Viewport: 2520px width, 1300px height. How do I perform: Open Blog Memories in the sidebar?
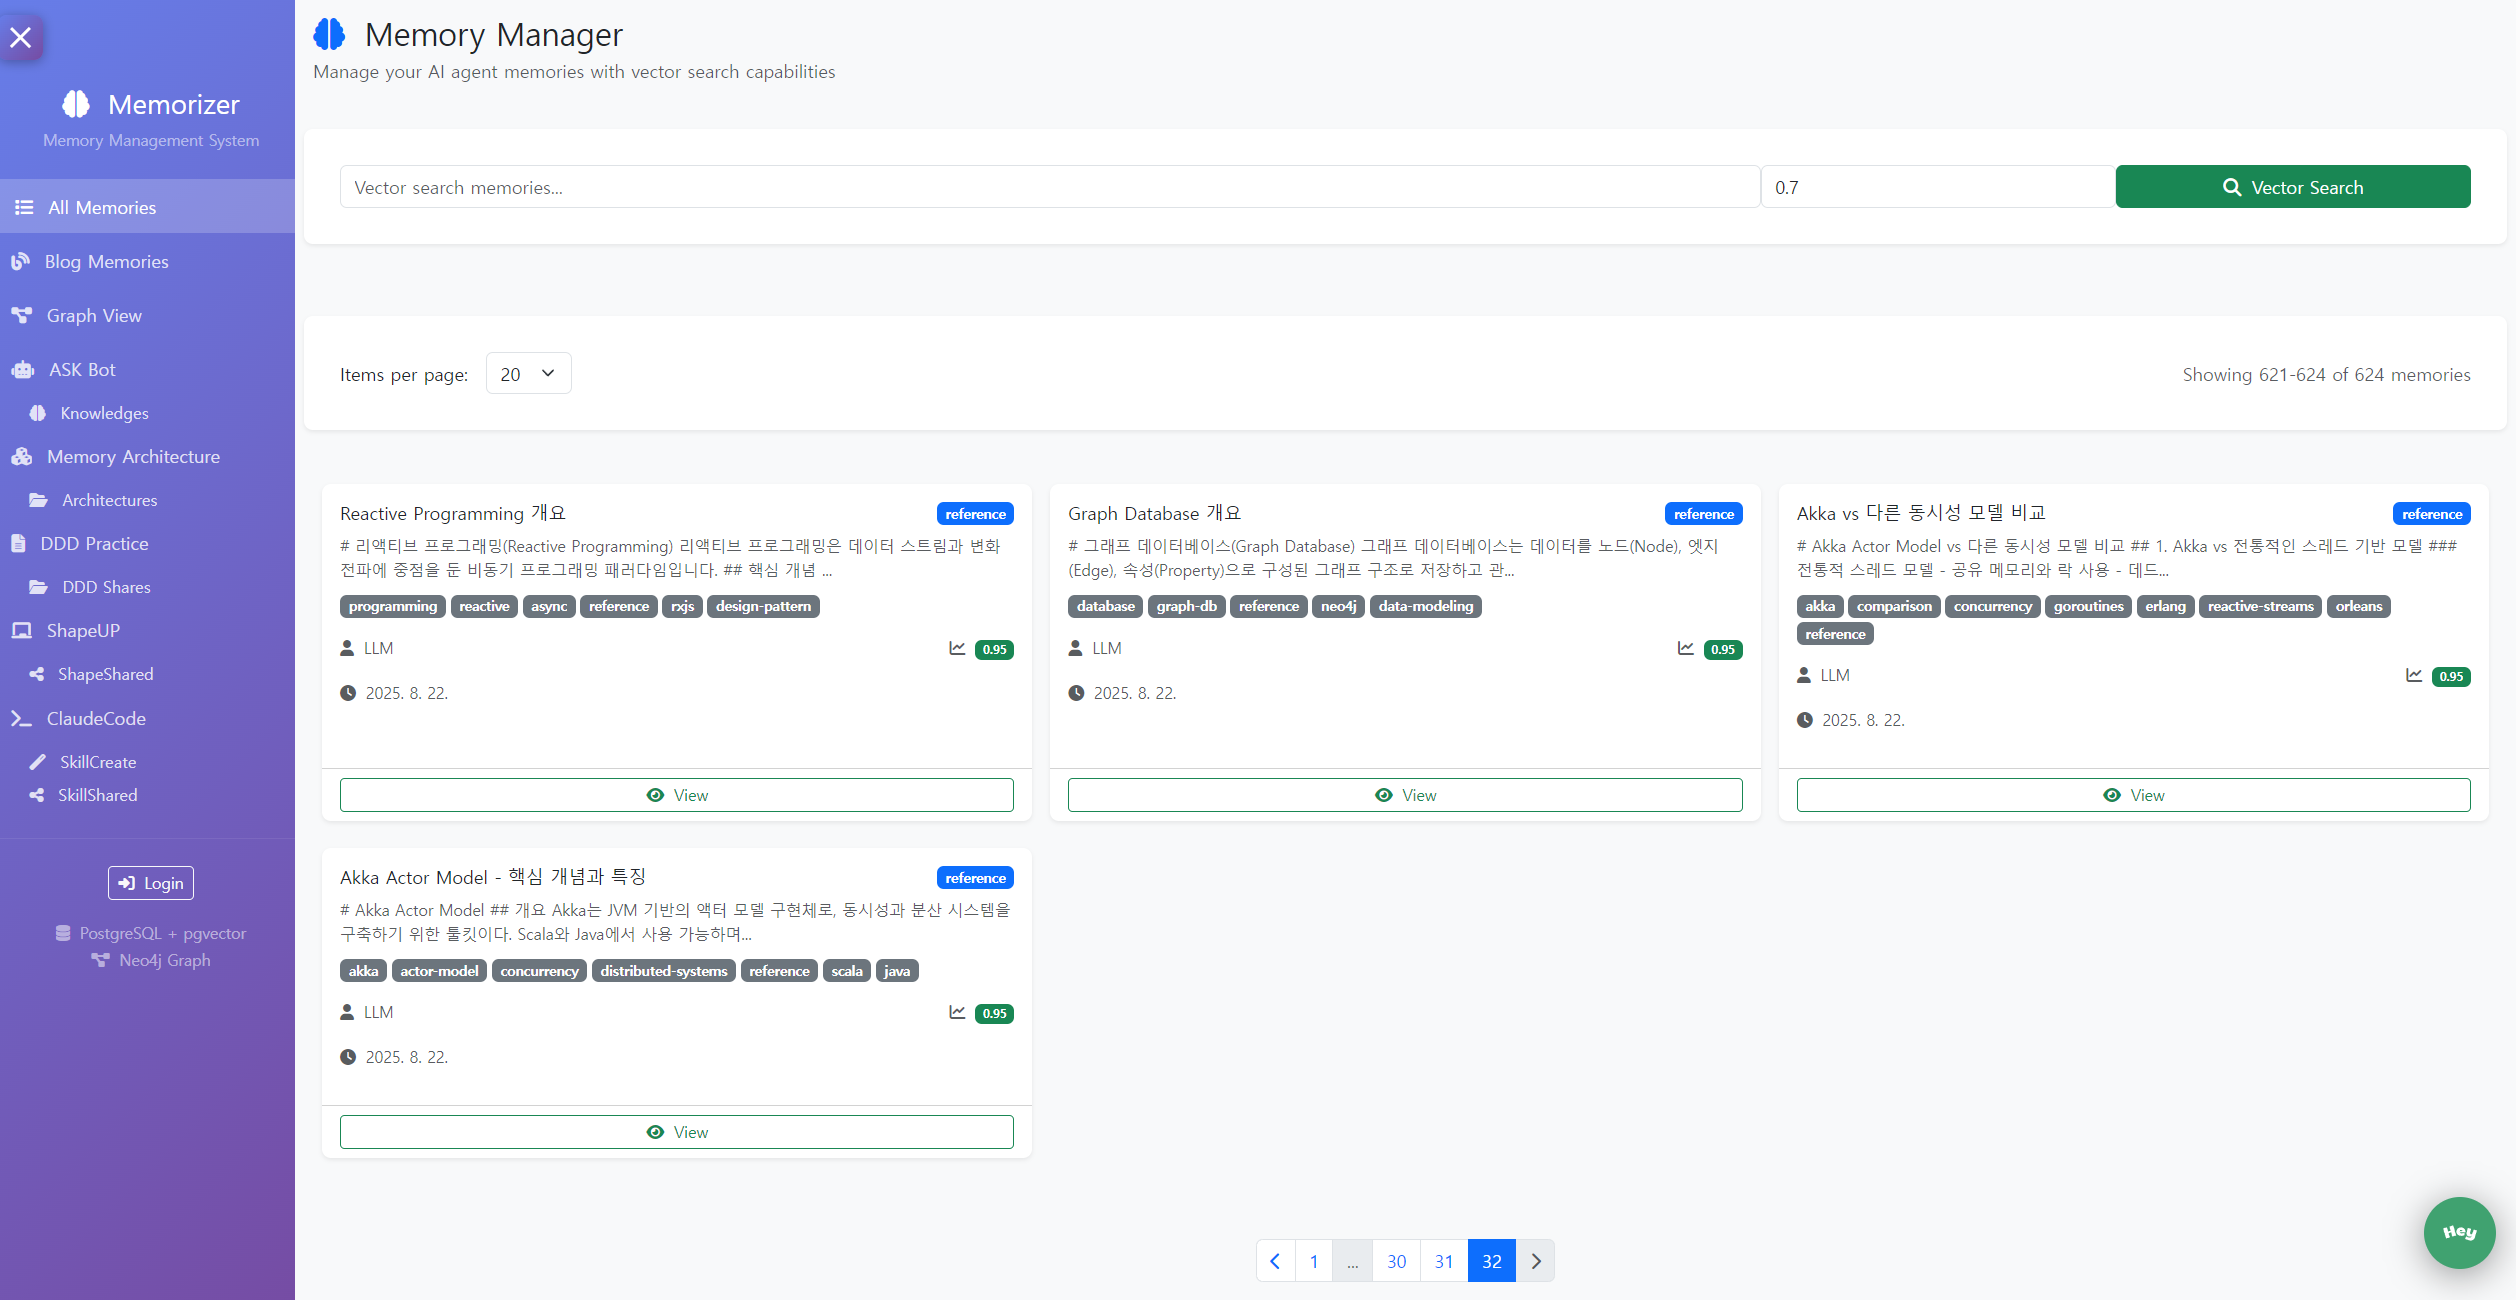pos(106,262)
